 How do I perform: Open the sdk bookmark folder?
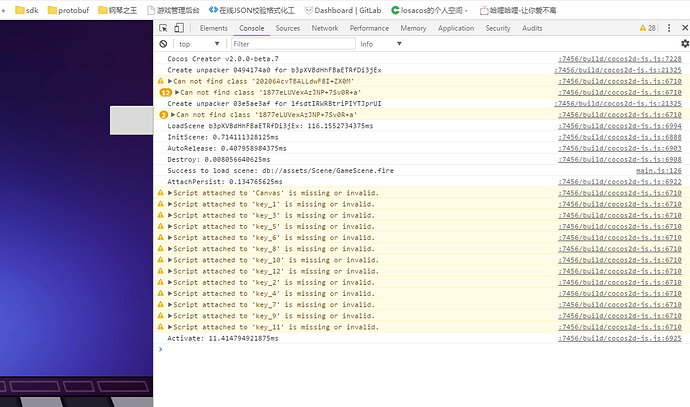click(27, 10)
